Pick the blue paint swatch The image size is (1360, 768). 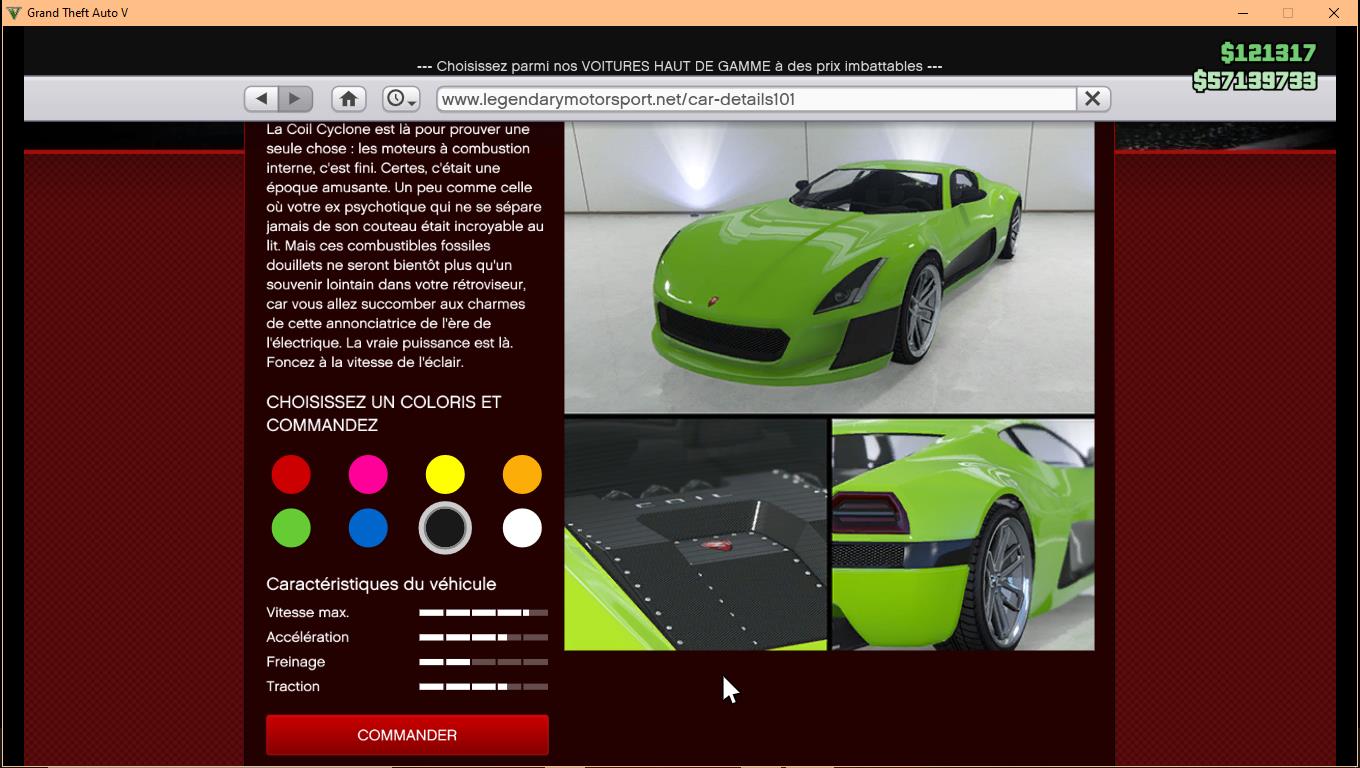(x=368, y=528)
